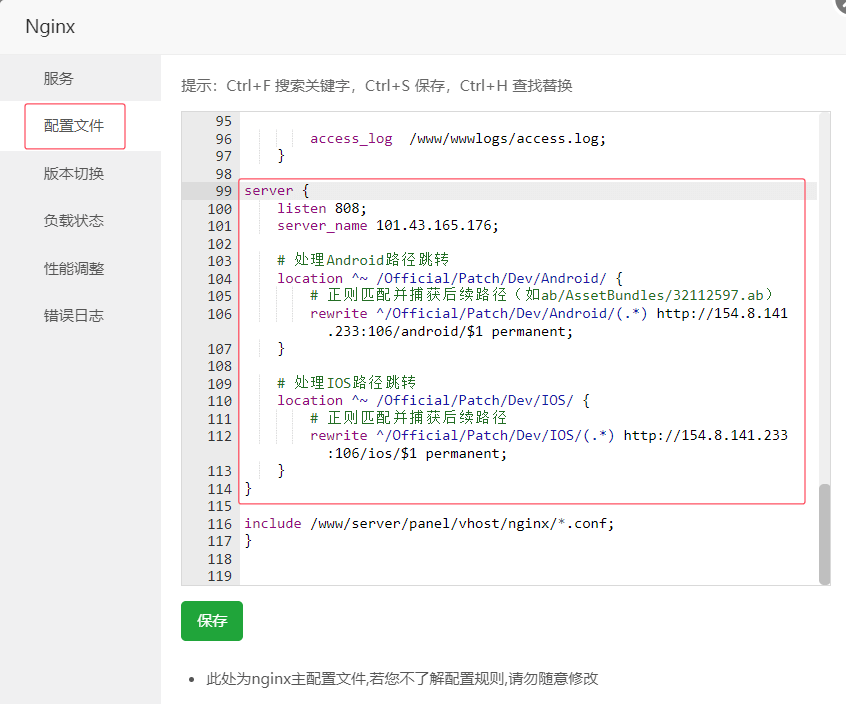Click the IOS rewrite rule line
The width and height of the screenshot is (846, 704).
548,436
